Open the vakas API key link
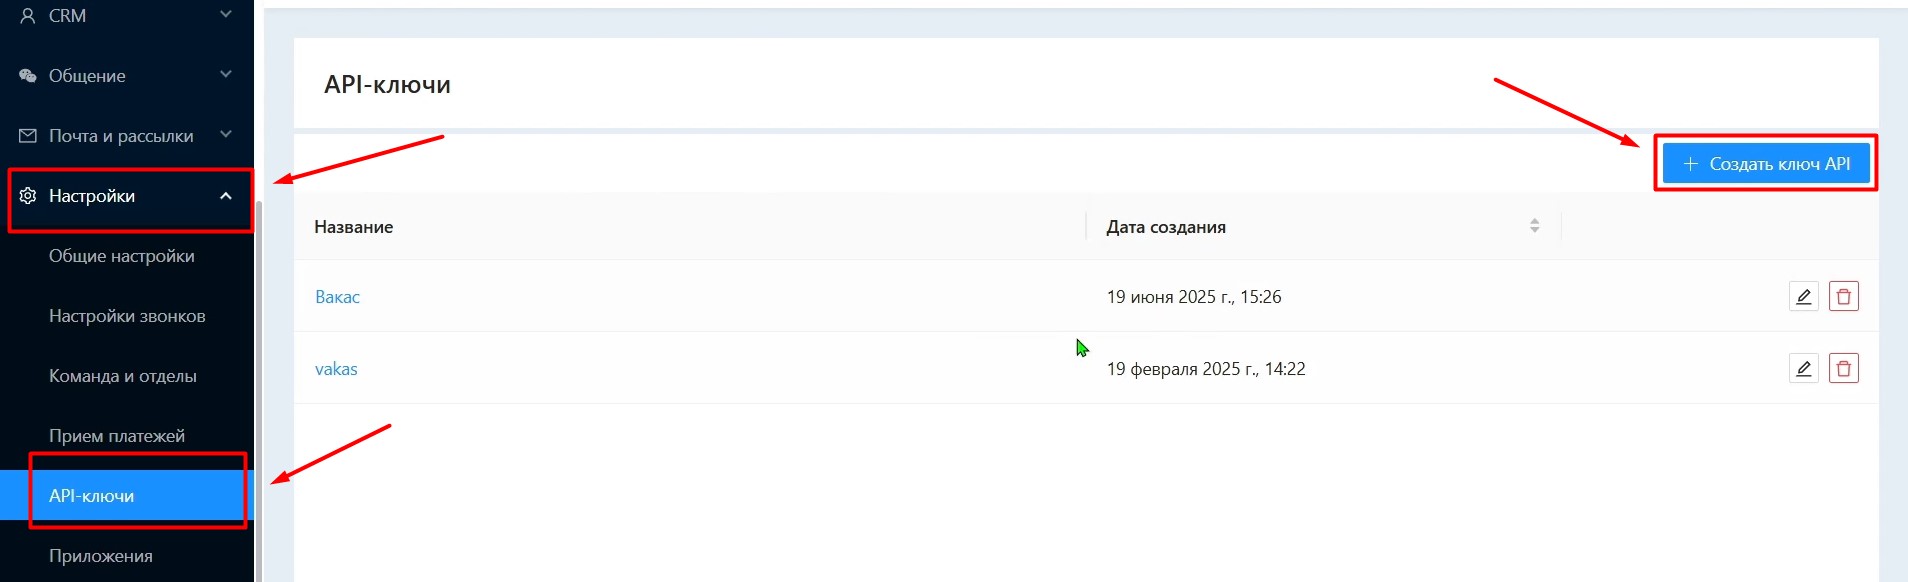 336,369
